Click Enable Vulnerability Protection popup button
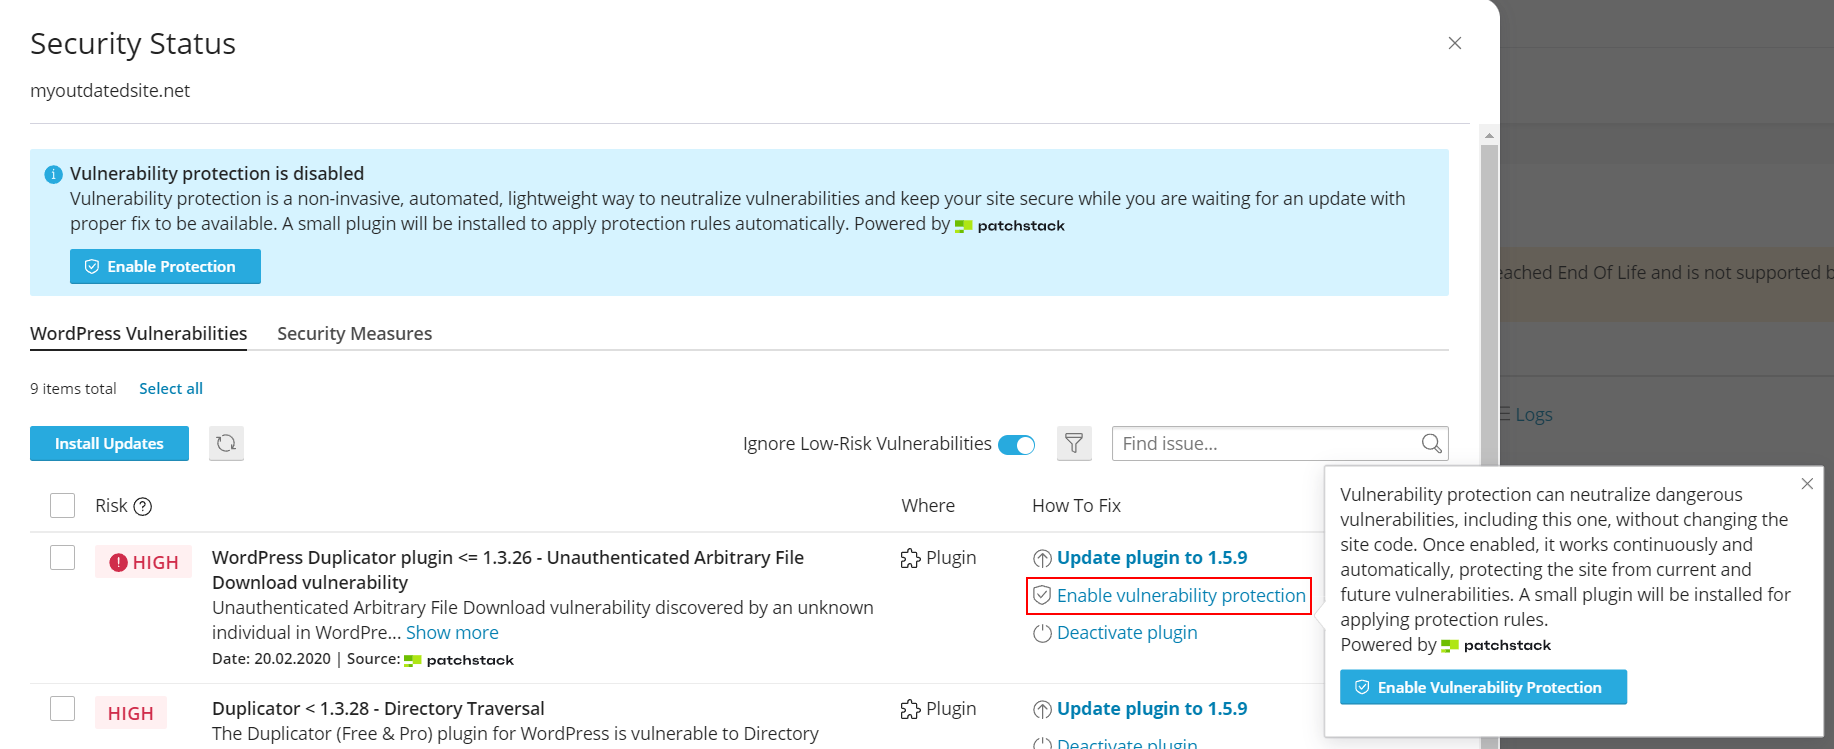This screenshot has width=1834, height=749. pos(1482,687)
